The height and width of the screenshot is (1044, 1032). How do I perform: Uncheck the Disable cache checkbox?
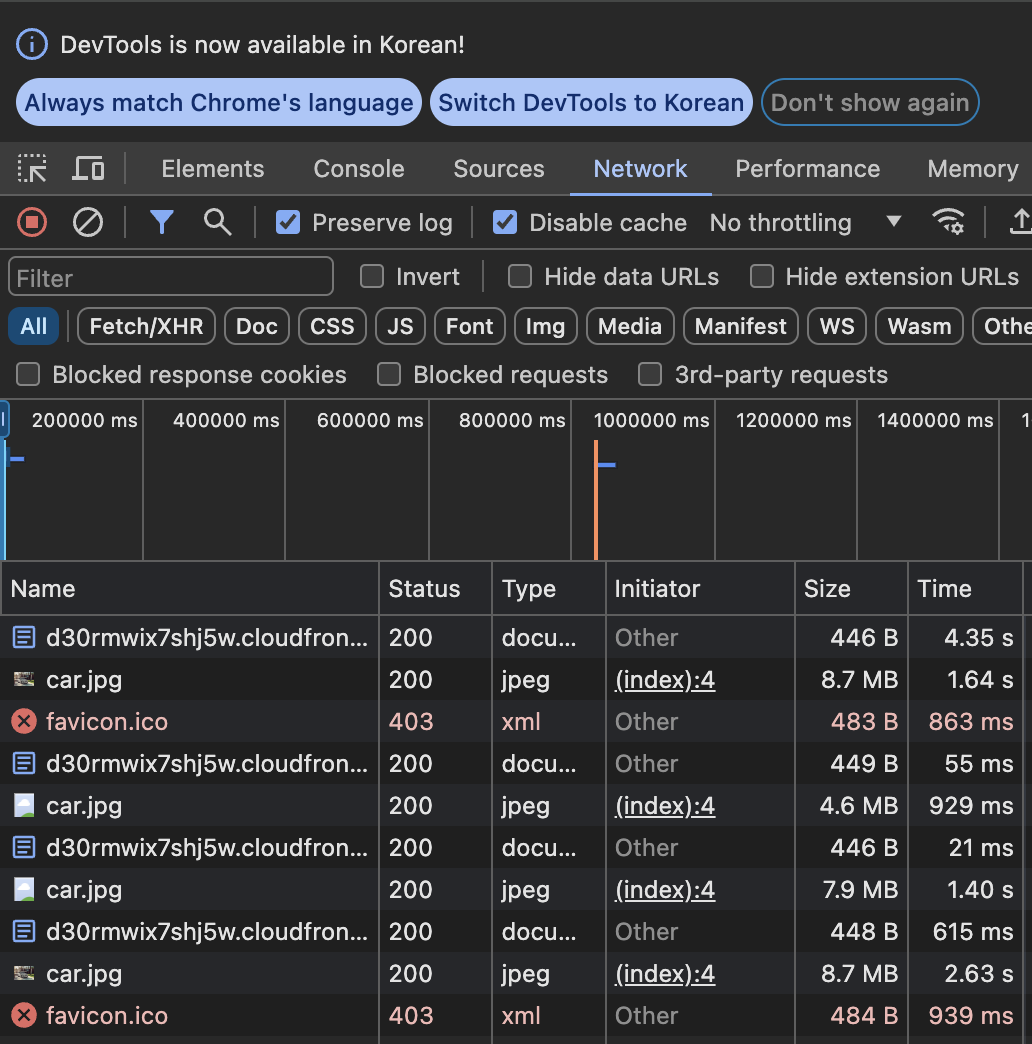click(x=505, y=222)
